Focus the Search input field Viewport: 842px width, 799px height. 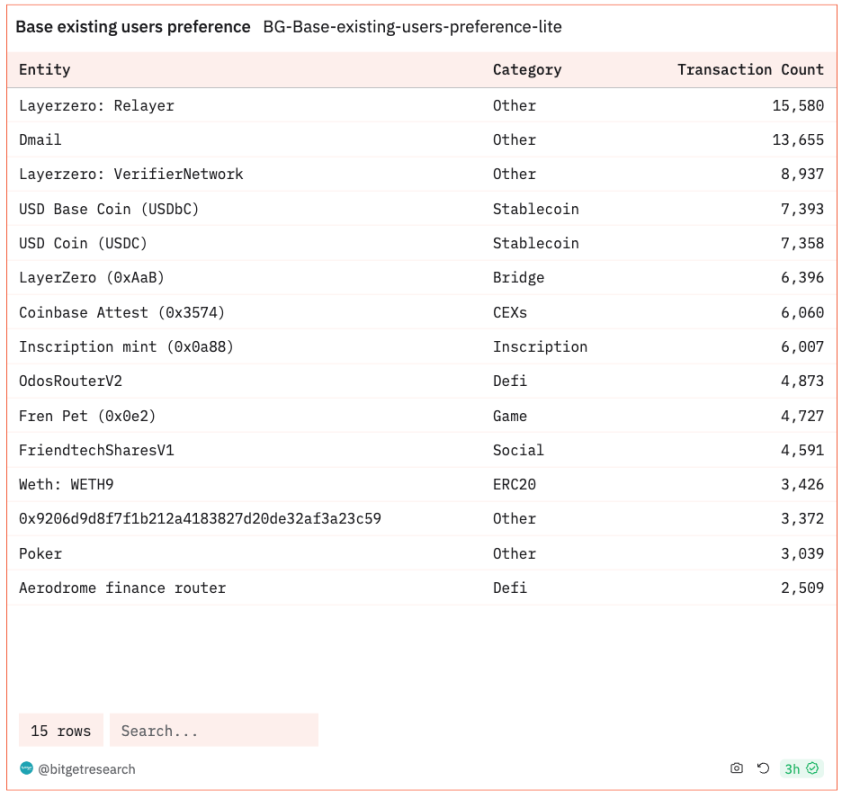(214, 731)
